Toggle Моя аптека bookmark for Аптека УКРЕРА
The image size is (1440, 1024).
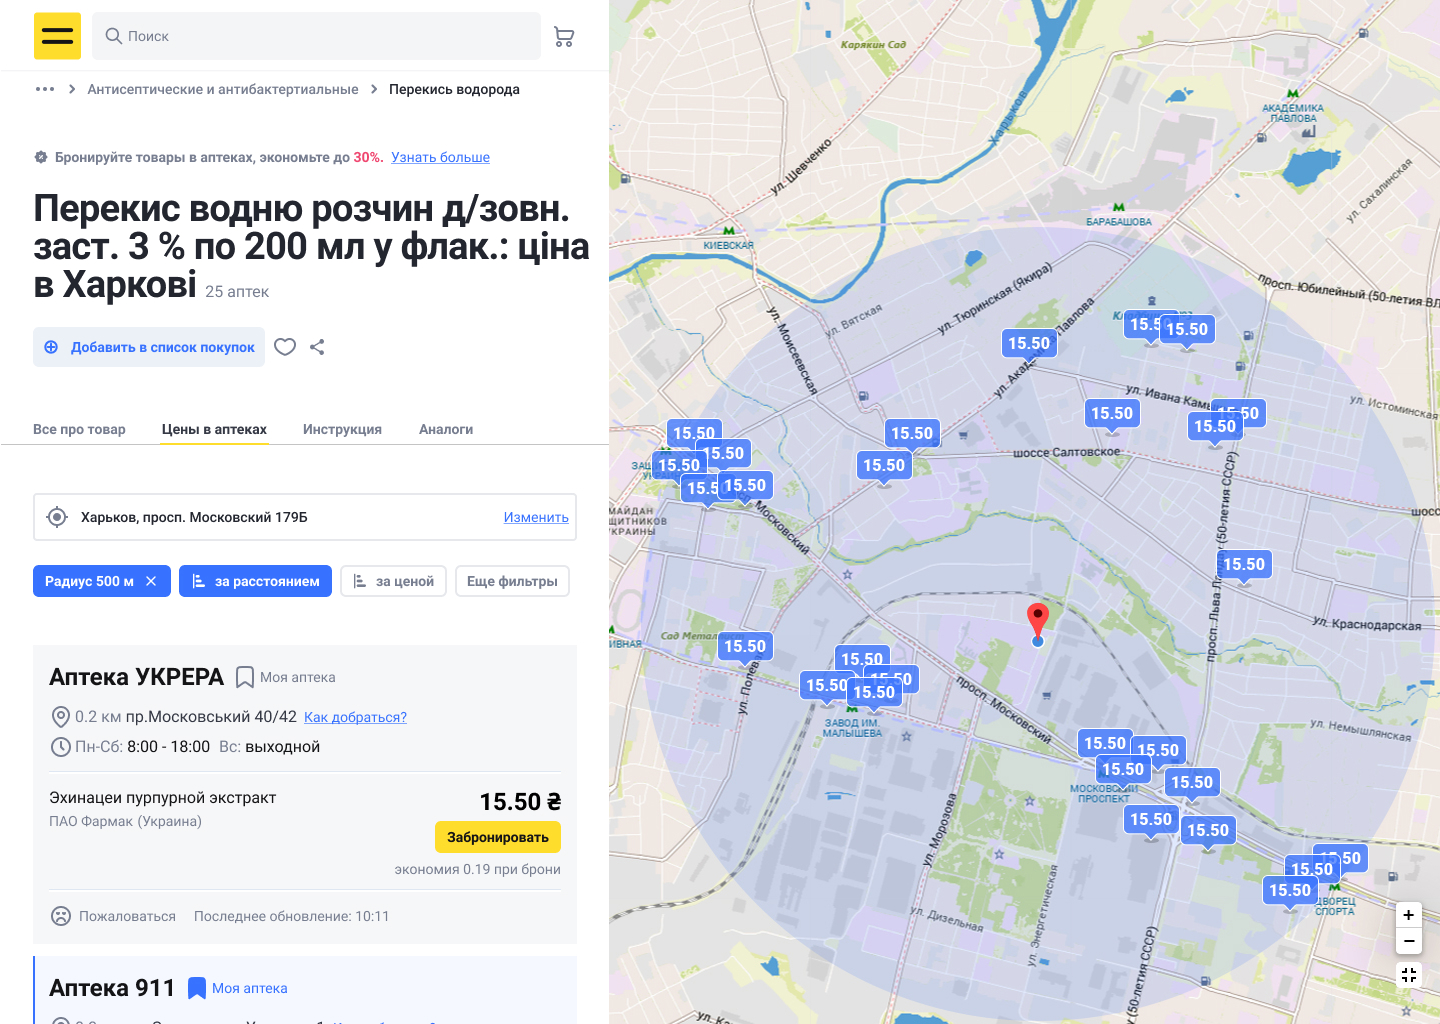[244, 677]
